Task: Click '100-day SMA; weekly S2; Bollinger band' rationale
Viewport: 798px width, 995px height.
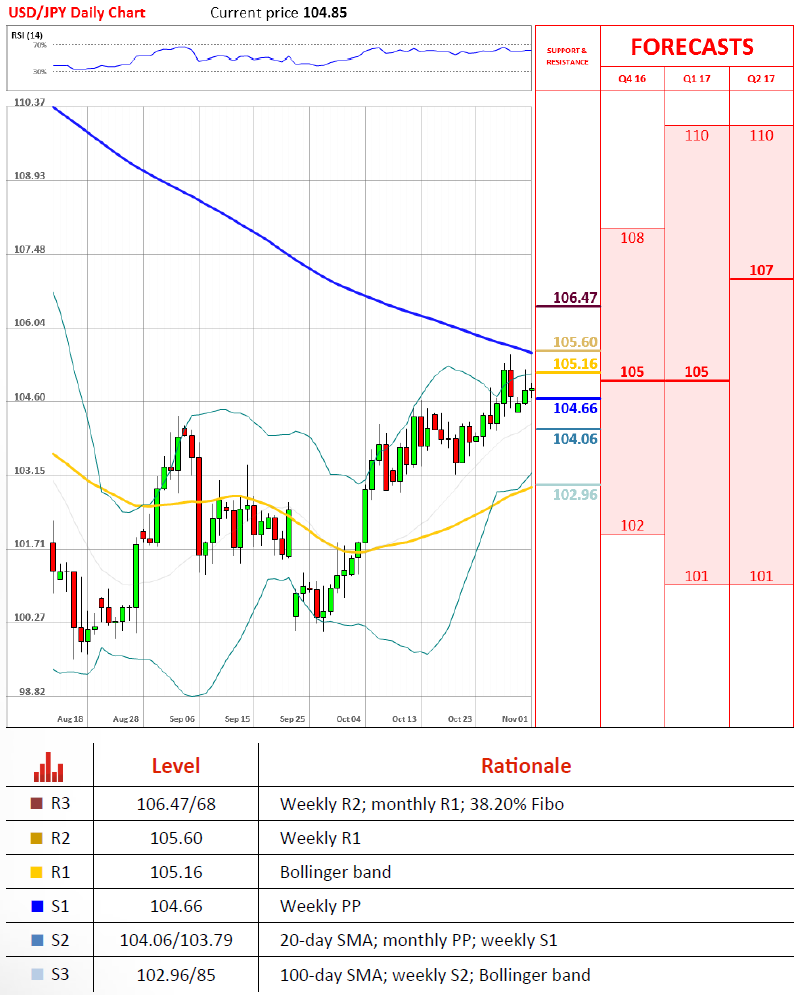Action: pyautogui.click(x=435, y=975)
